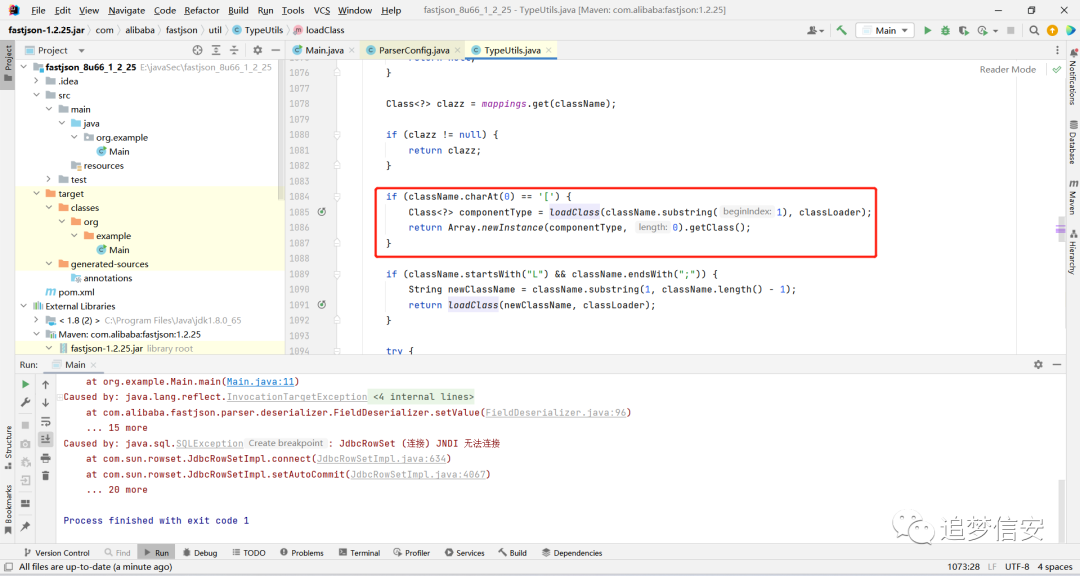Click Down the Stack Trace arrow
Viewport: 1080px width, 576px height.
(x=45, y=402)
